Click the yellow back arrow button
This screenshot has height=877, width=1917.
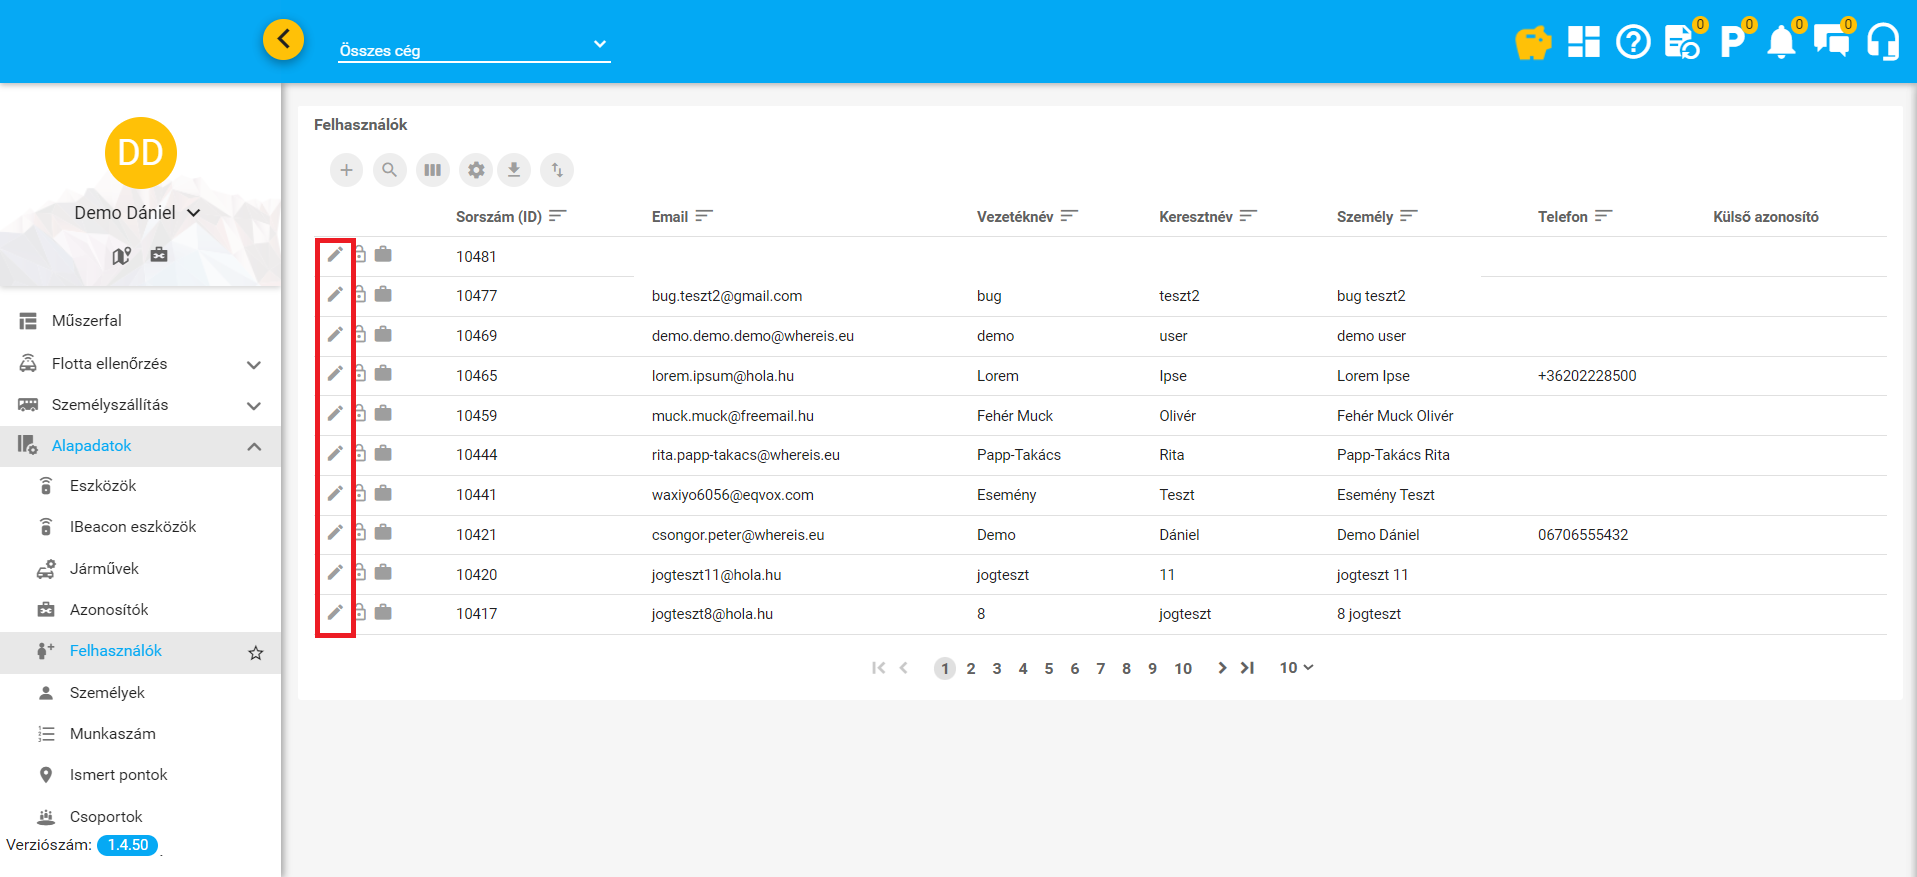click(x=284, y=40)
